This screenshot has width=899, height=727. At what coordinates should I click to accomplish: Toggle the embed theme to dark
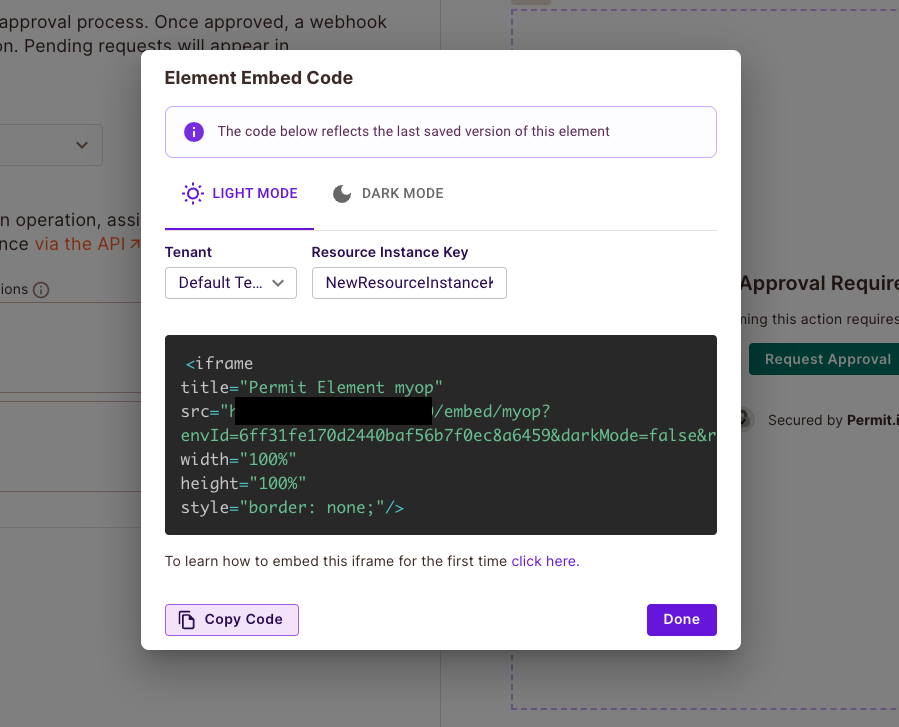coord(388,193)
